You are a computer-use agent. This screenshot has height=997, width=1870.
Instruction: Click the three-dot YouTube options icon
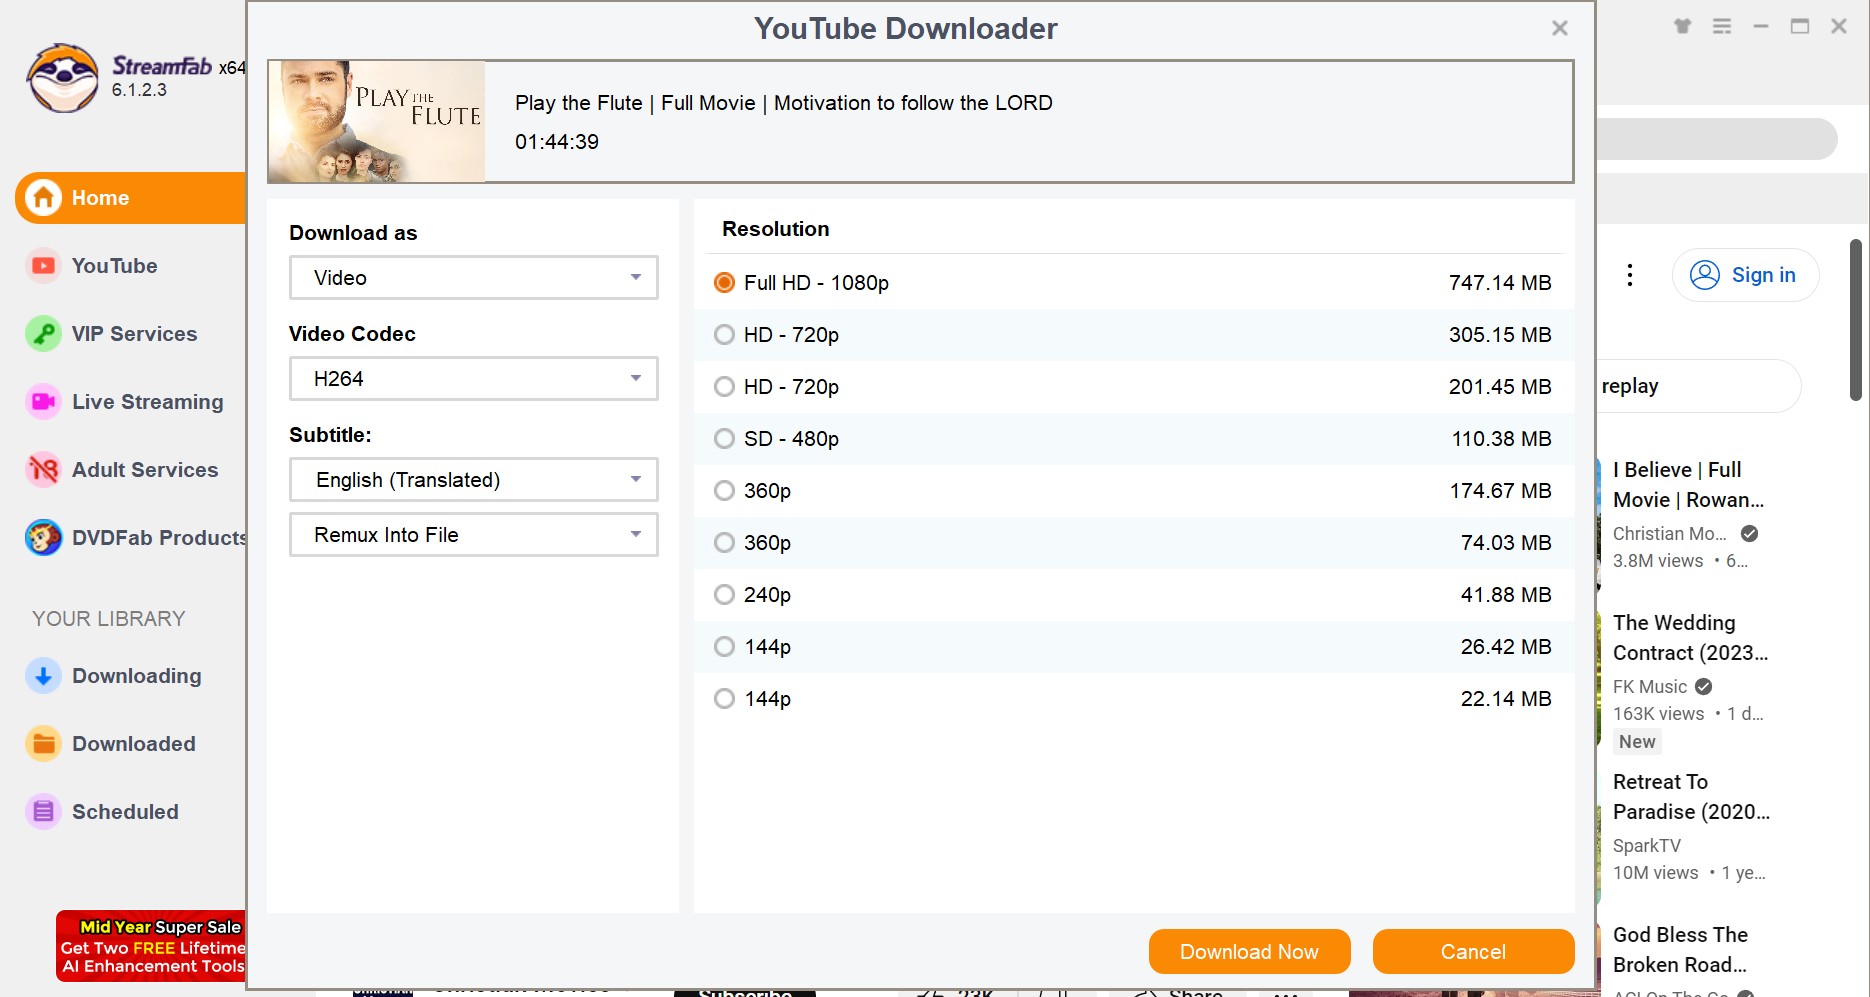coord(1630,275)
